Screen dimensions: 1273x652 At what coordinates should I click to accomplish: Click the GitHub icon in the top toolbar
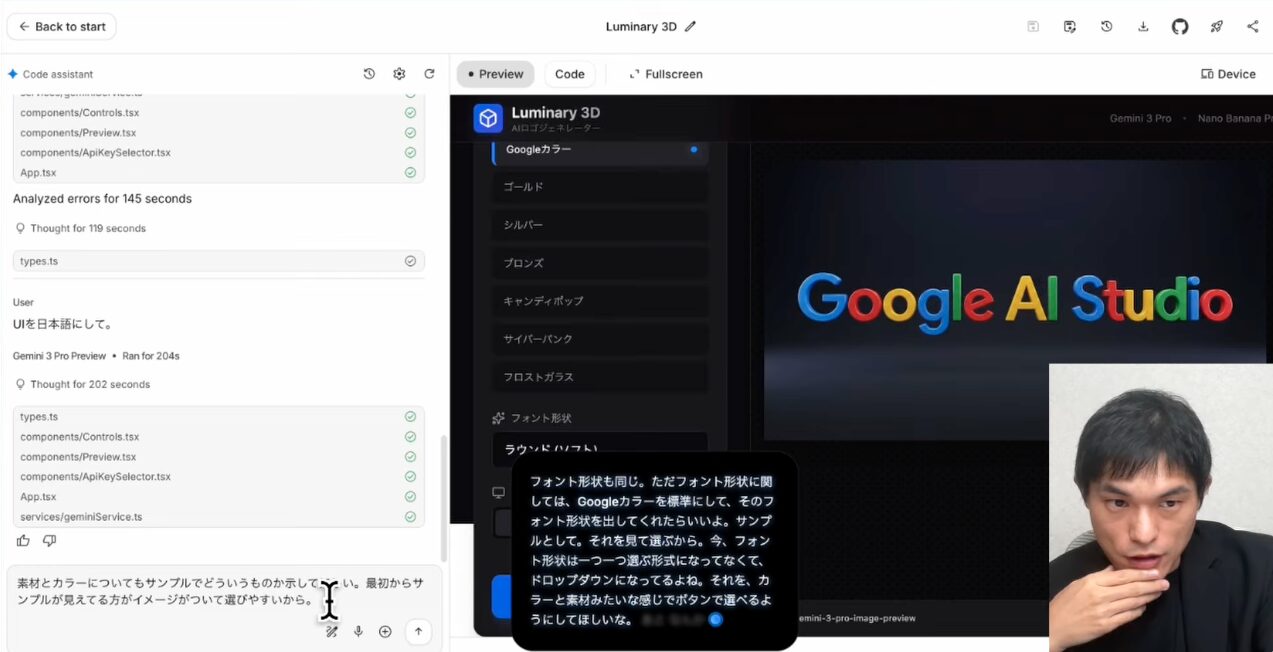pos(1180,27)
